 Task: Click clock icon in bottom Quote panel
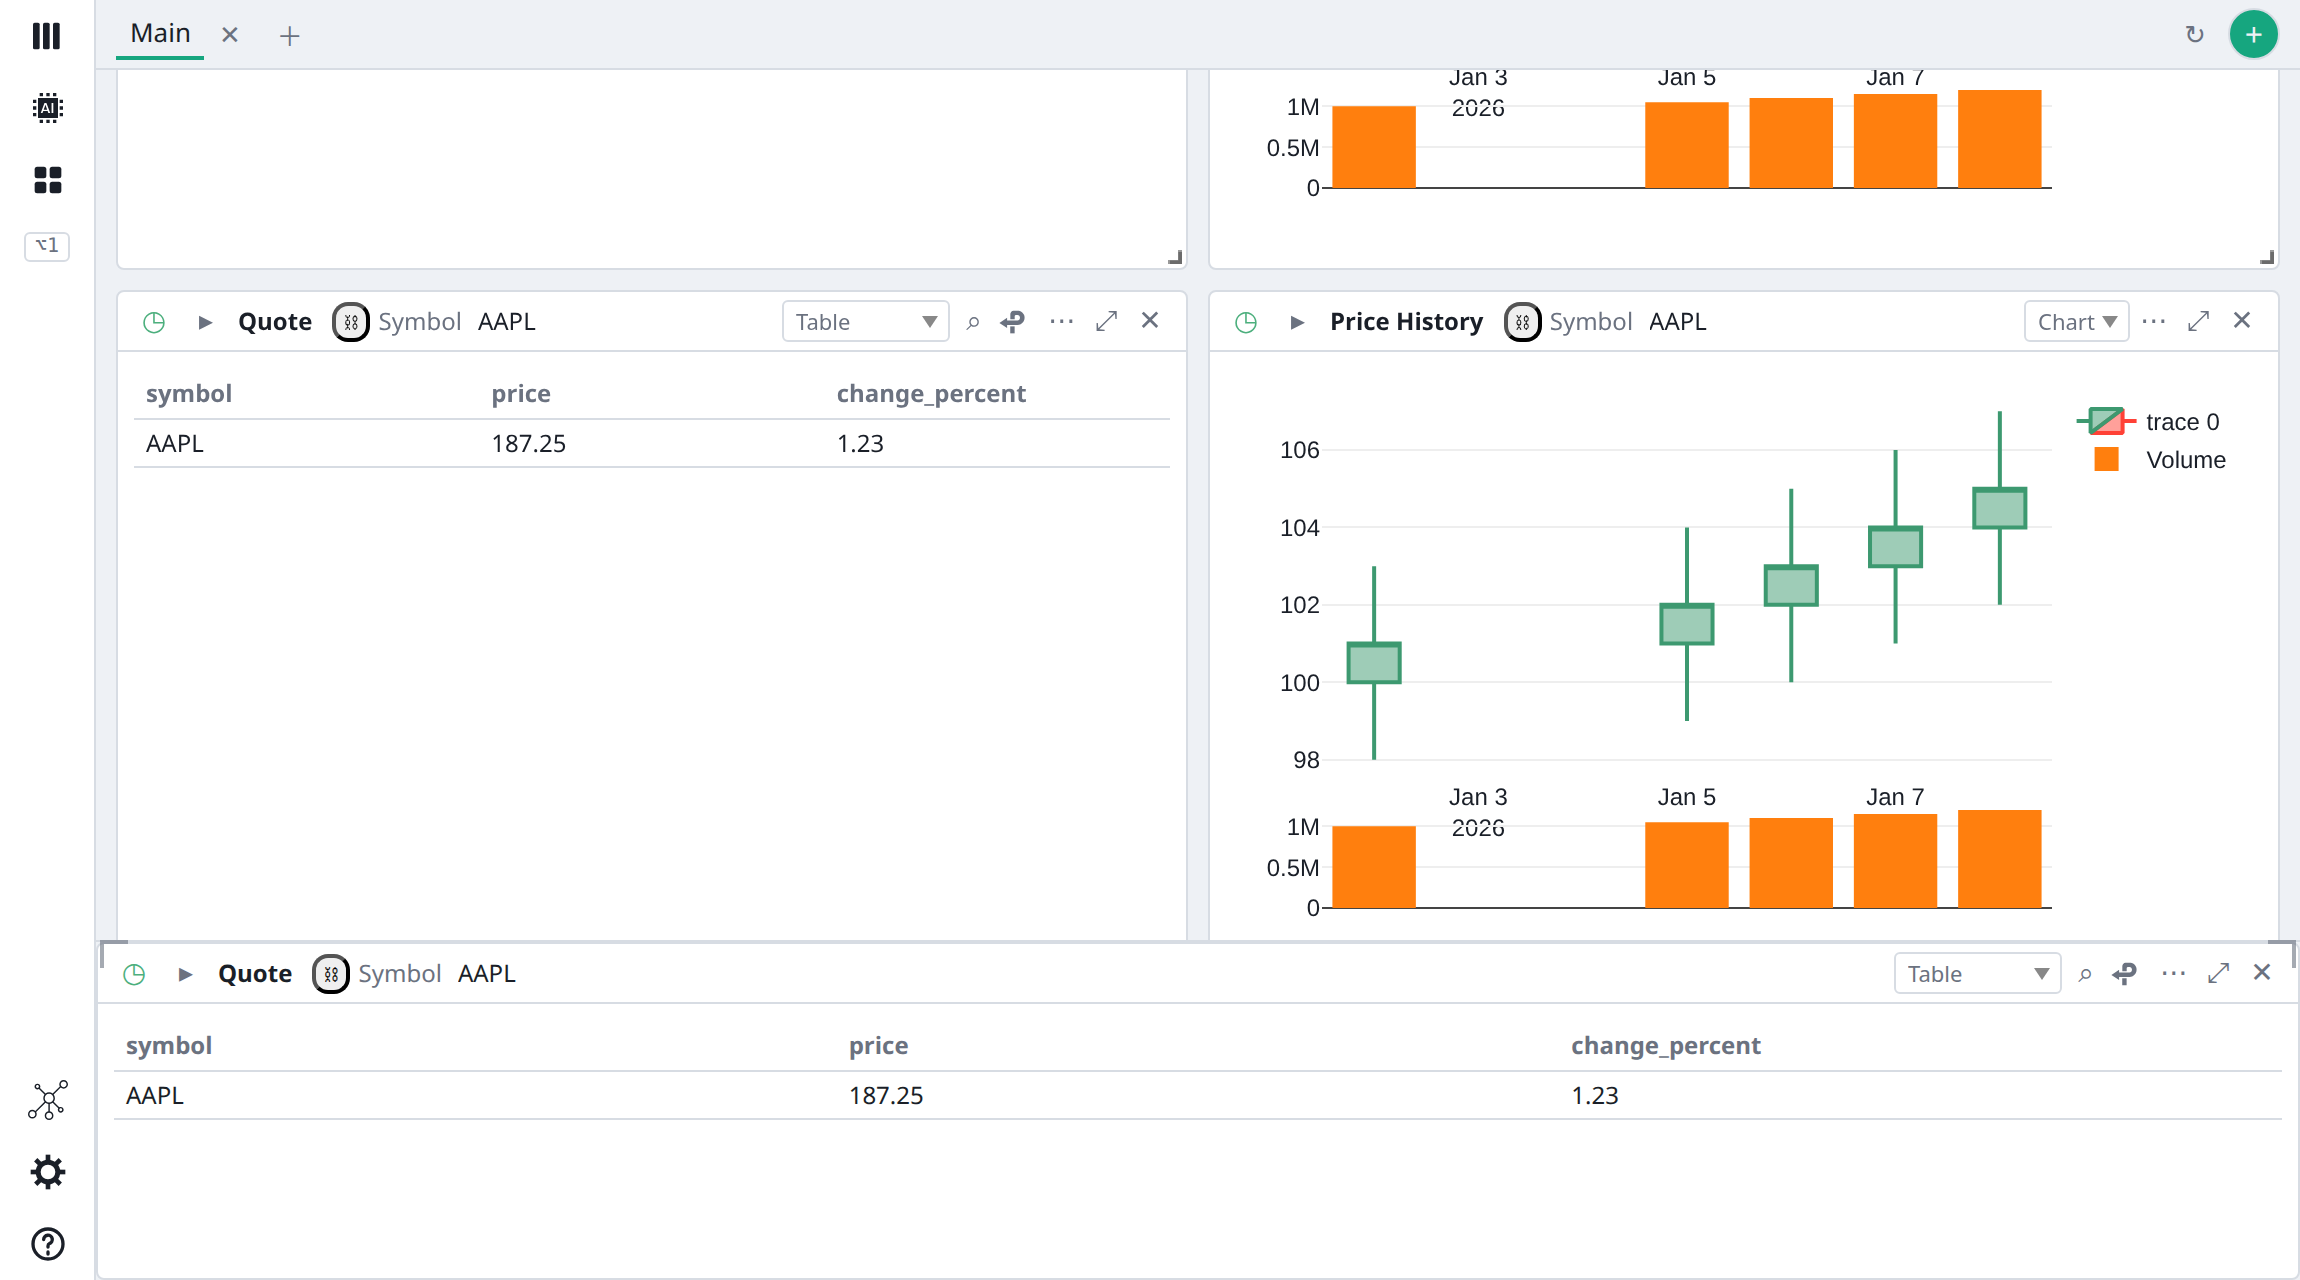pos(134,974)
